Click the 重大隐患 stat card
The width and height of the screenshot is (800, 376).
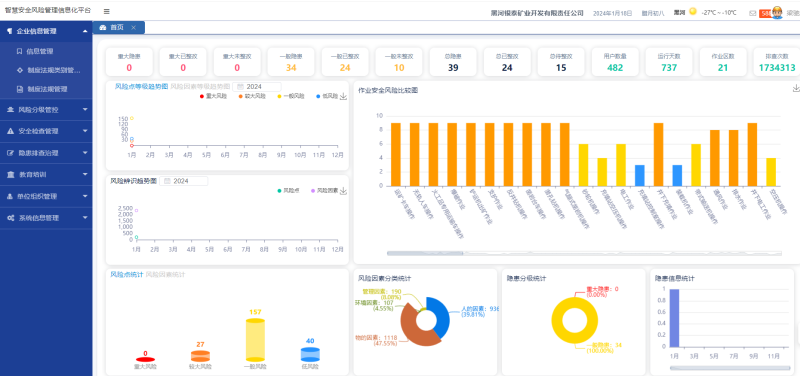[129, 62]
